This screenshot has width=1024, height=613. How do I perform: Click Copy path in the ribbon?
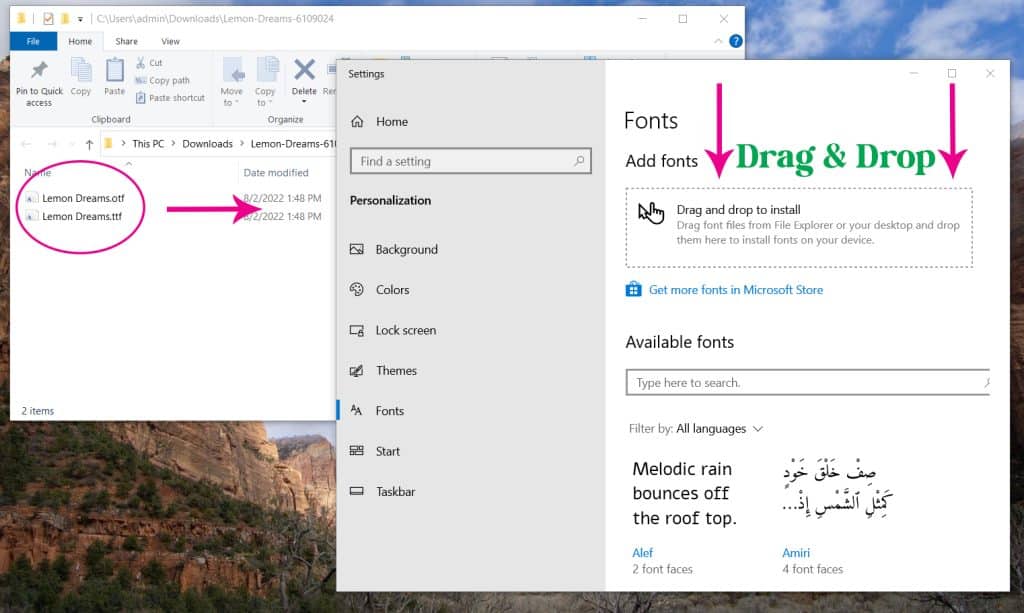click(163, 80)
